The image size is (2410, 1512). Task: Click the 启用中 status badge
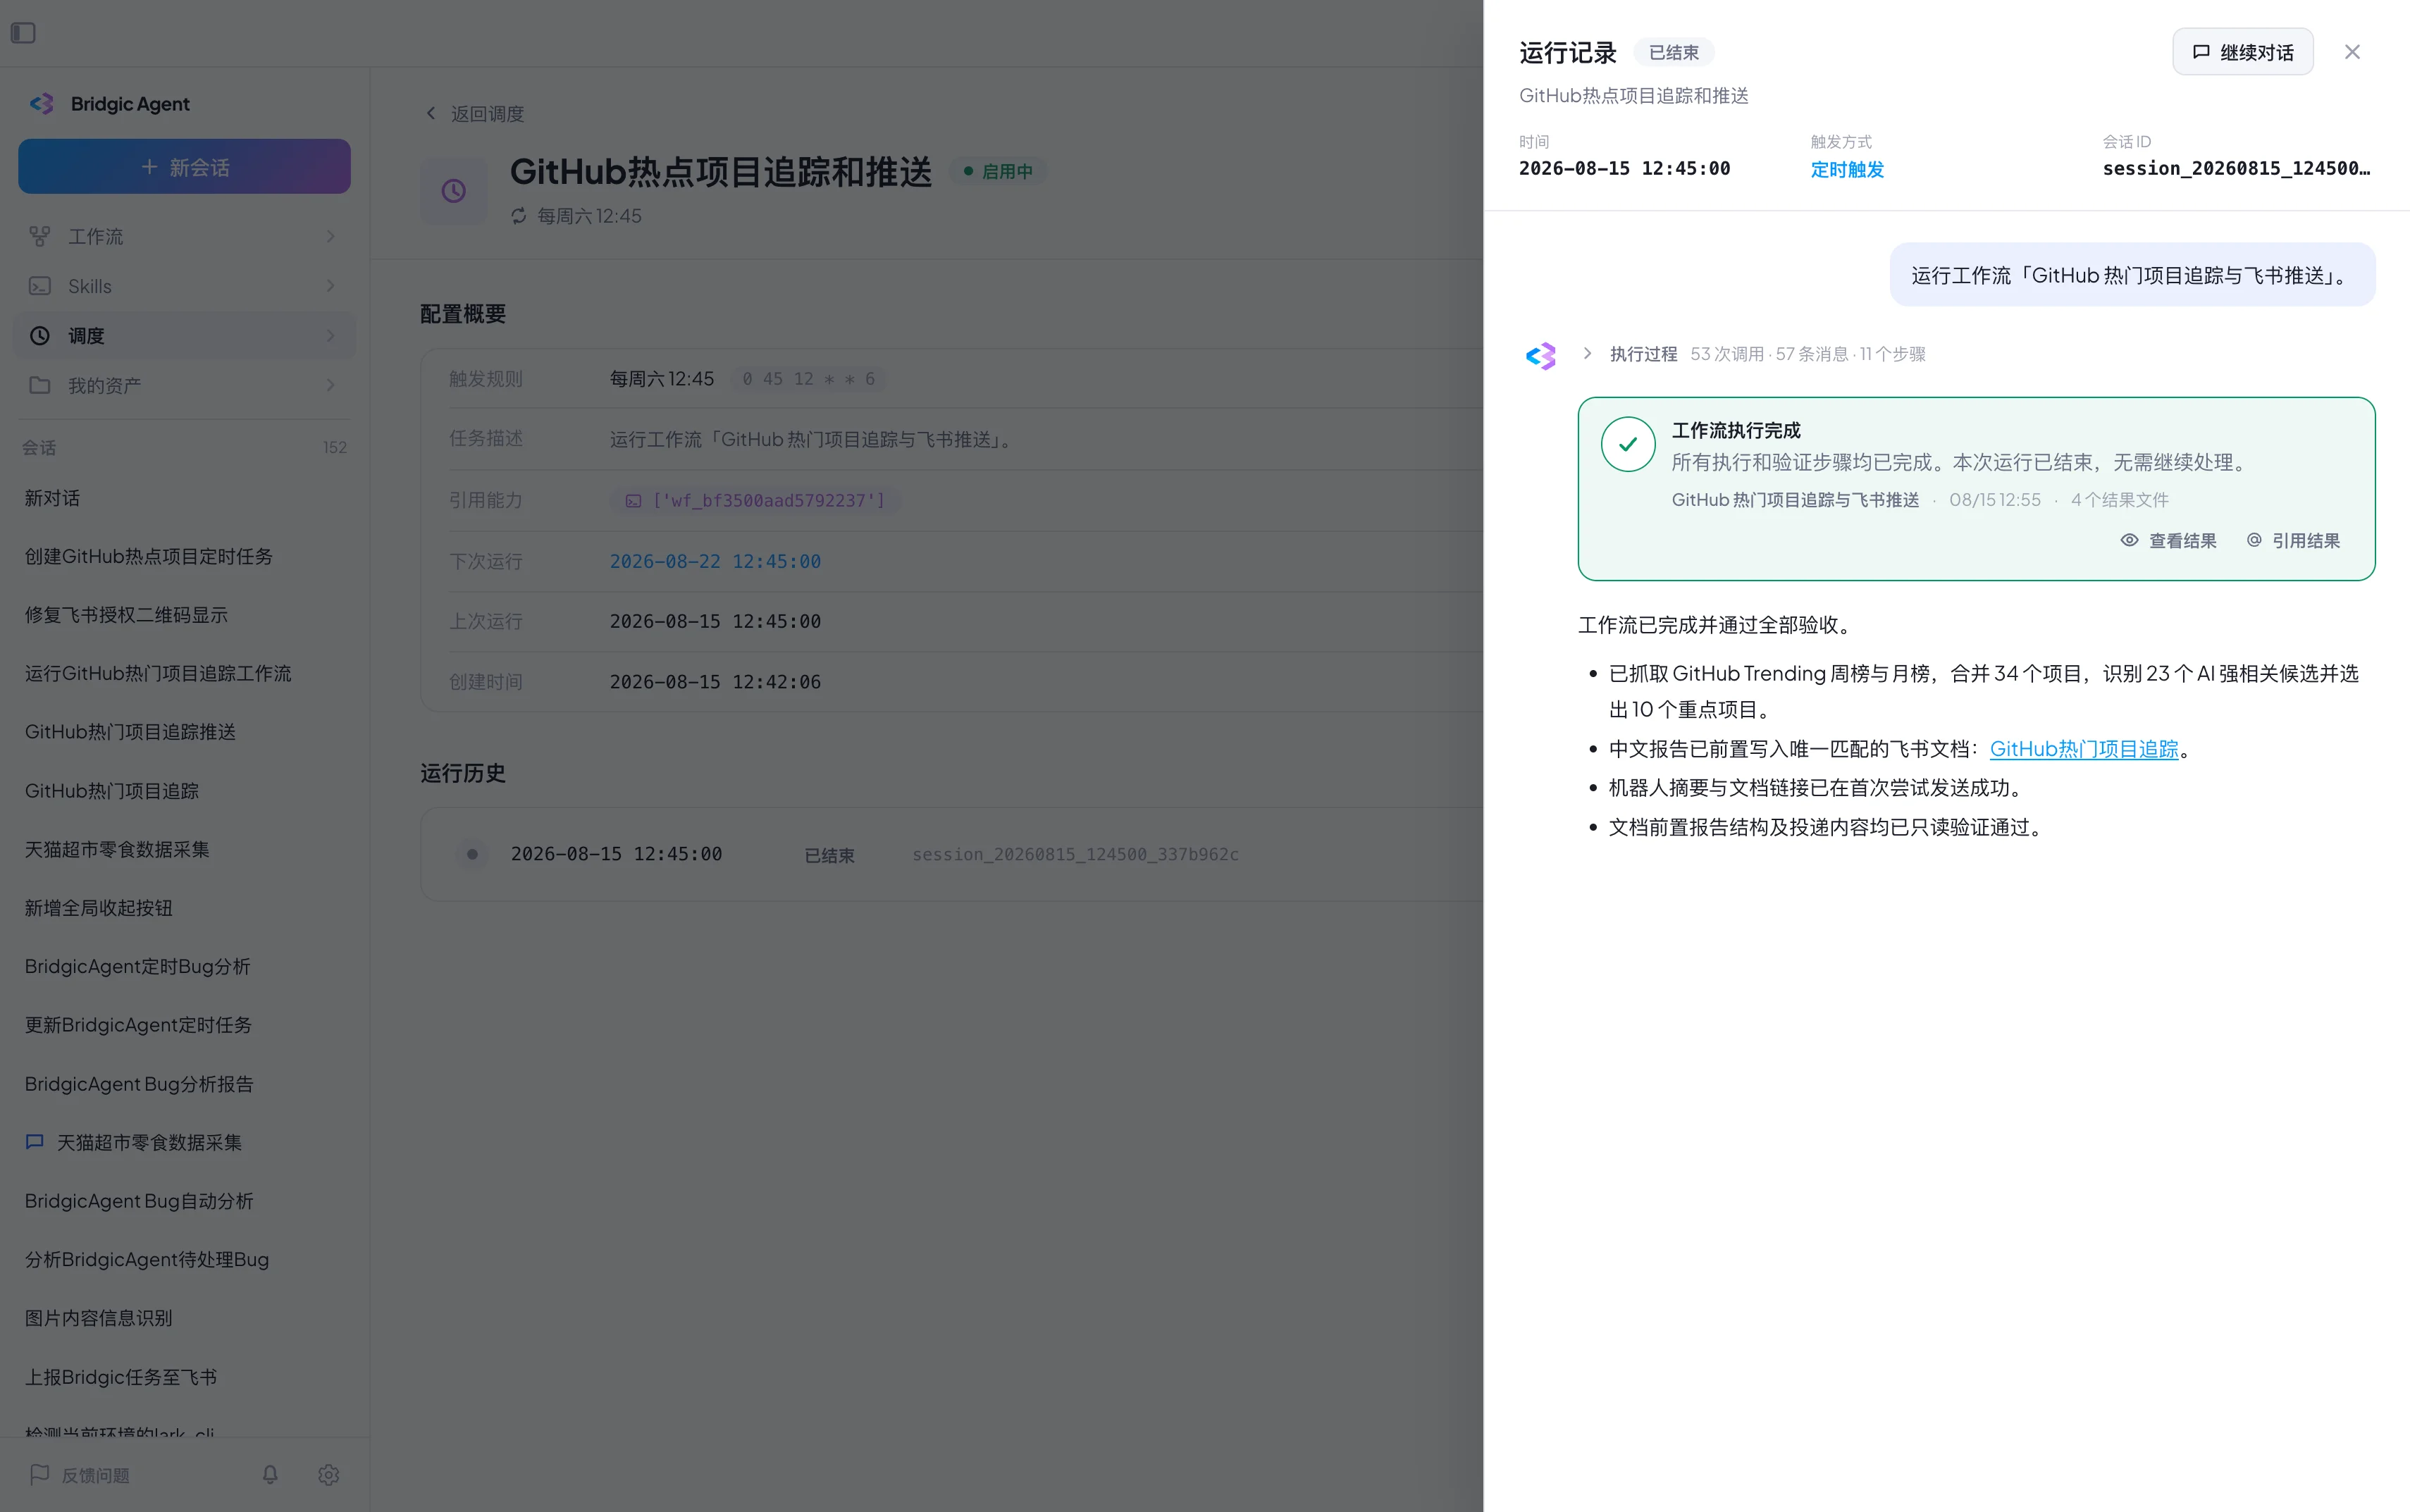pos(997,171)
